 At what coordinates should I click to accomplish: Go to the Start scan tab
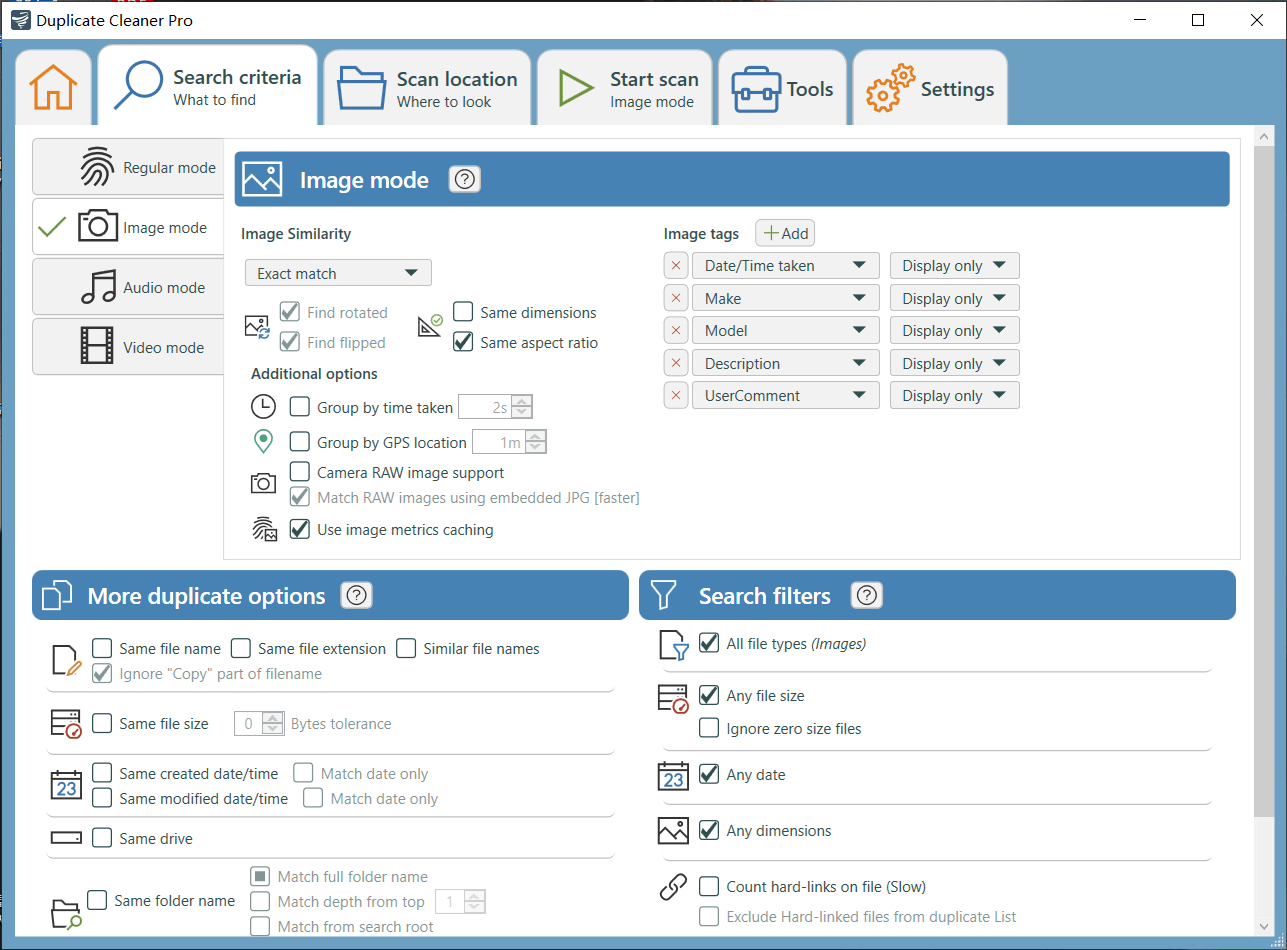tap(628, 88)
